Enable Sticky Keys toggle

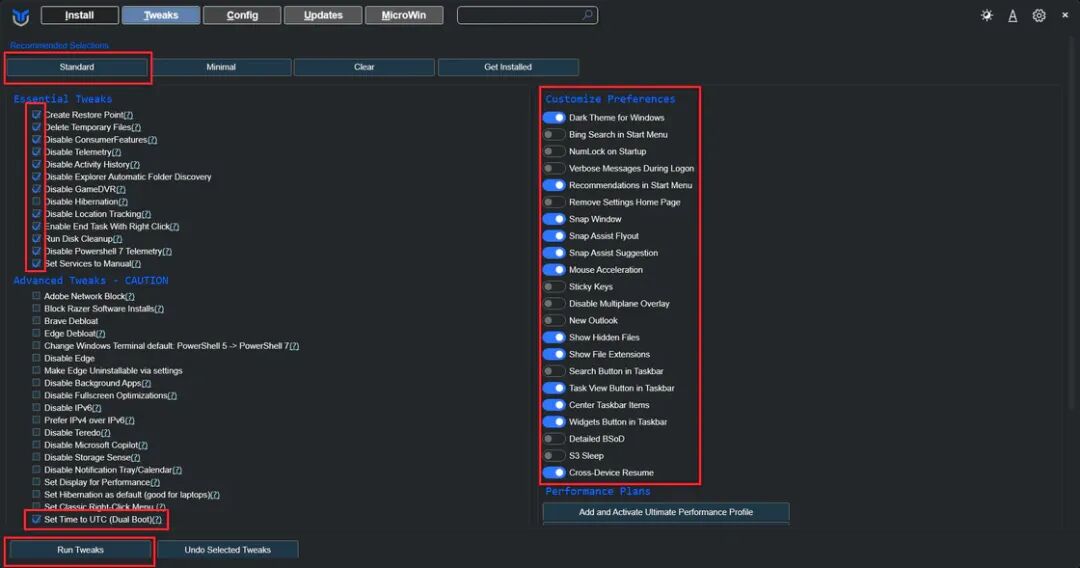[554, 286]
